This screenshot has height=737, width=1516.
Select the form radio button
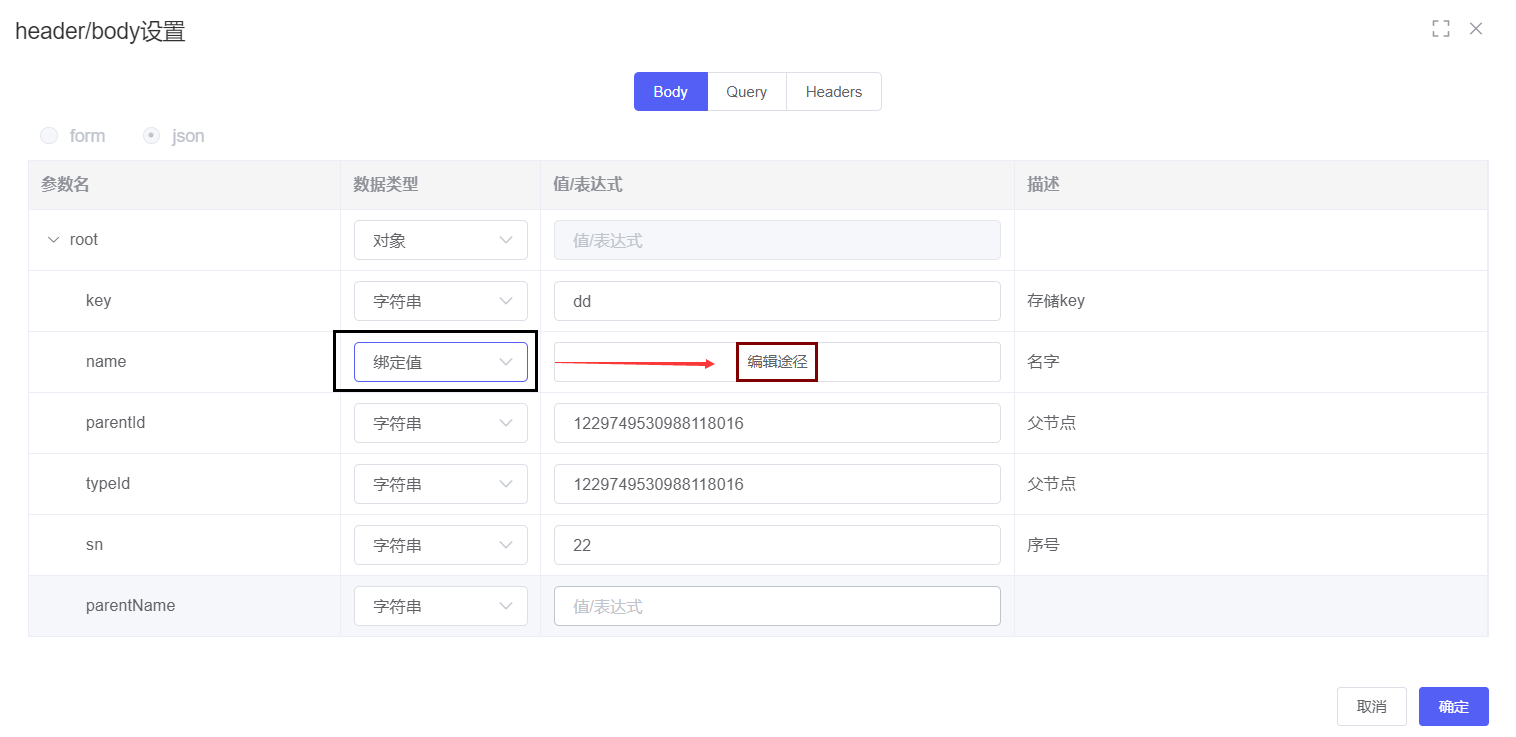49,136
